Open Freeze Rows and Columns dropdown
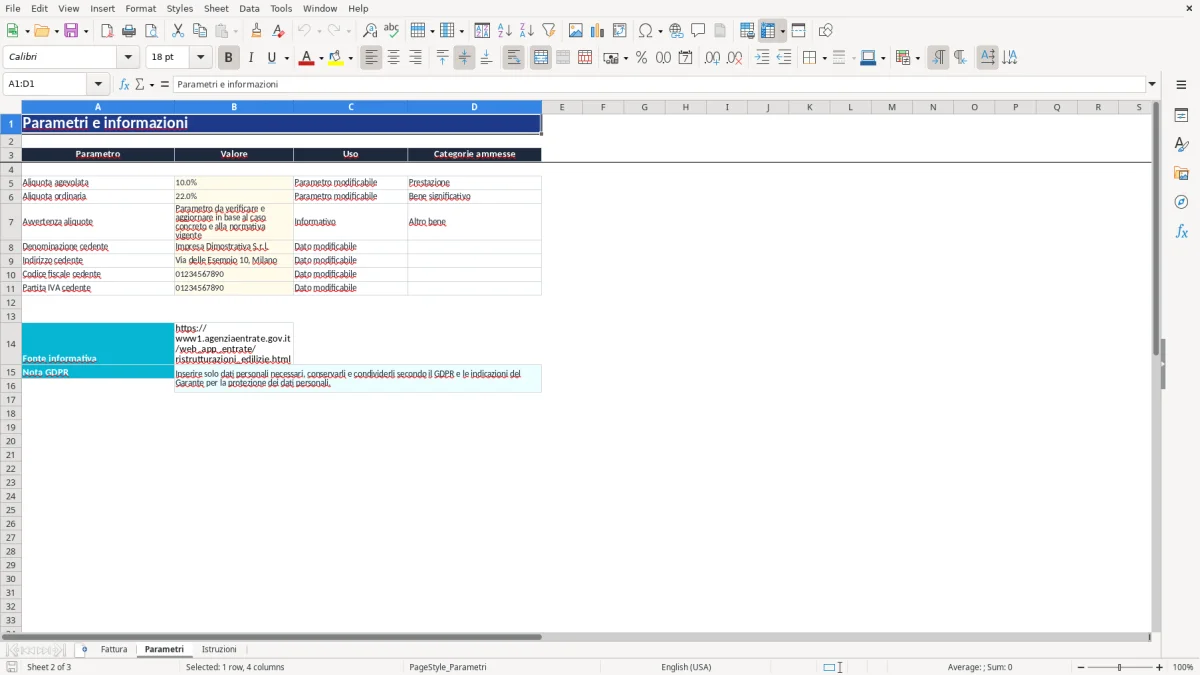Image resolution: width=1200 pixels, height=675 pixels. [x=783, y=31]
